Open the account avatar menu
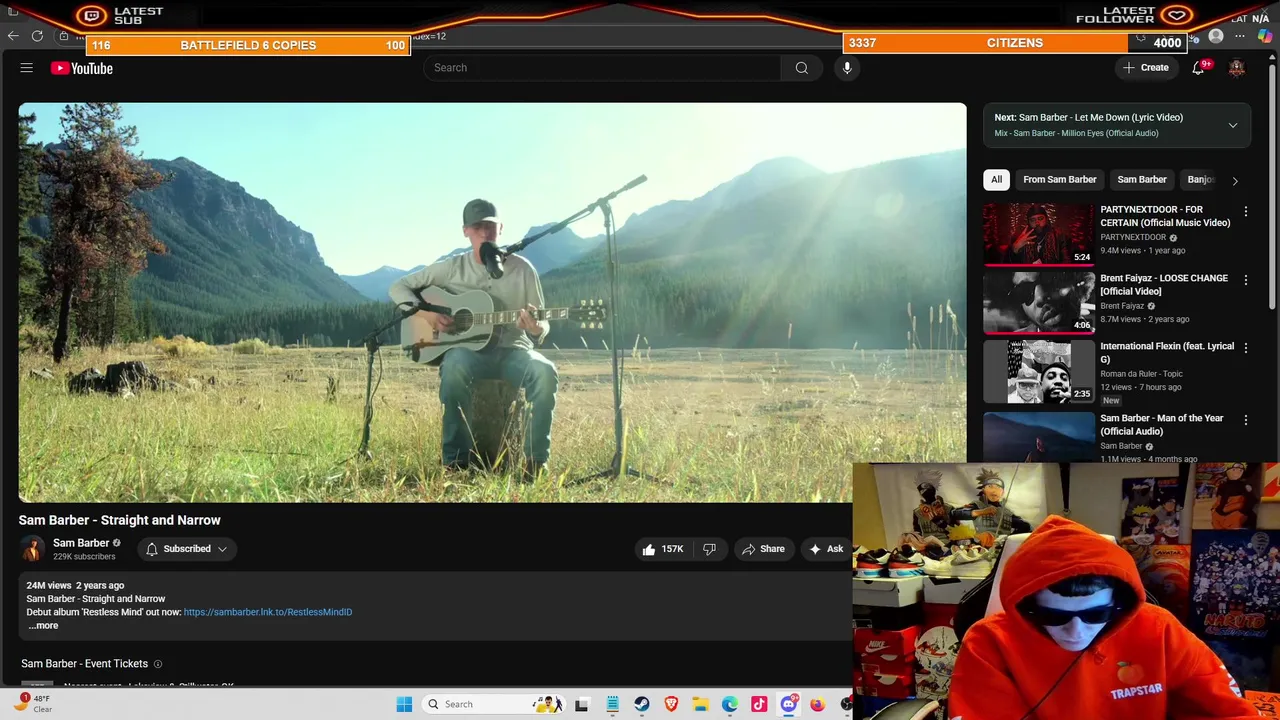Image resolution: width=1280 pixels, height=720 pixels. pos(1237,68)
